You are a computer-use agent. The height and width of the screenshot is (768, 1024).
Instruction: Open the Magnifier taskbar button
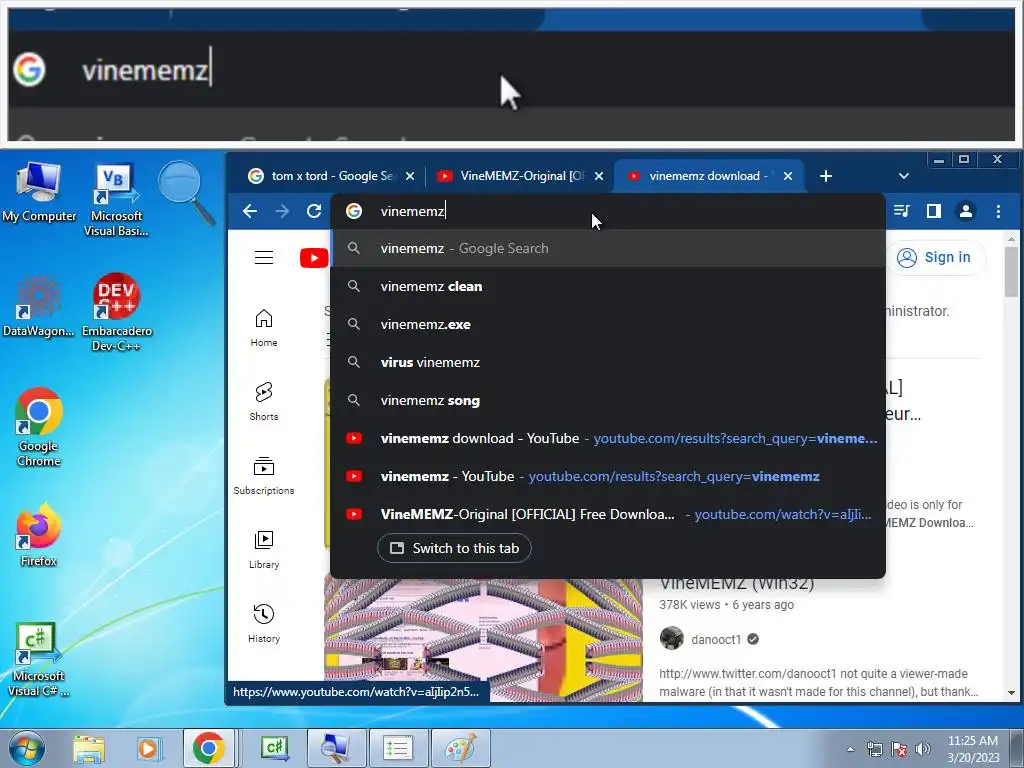coord(337,748)
